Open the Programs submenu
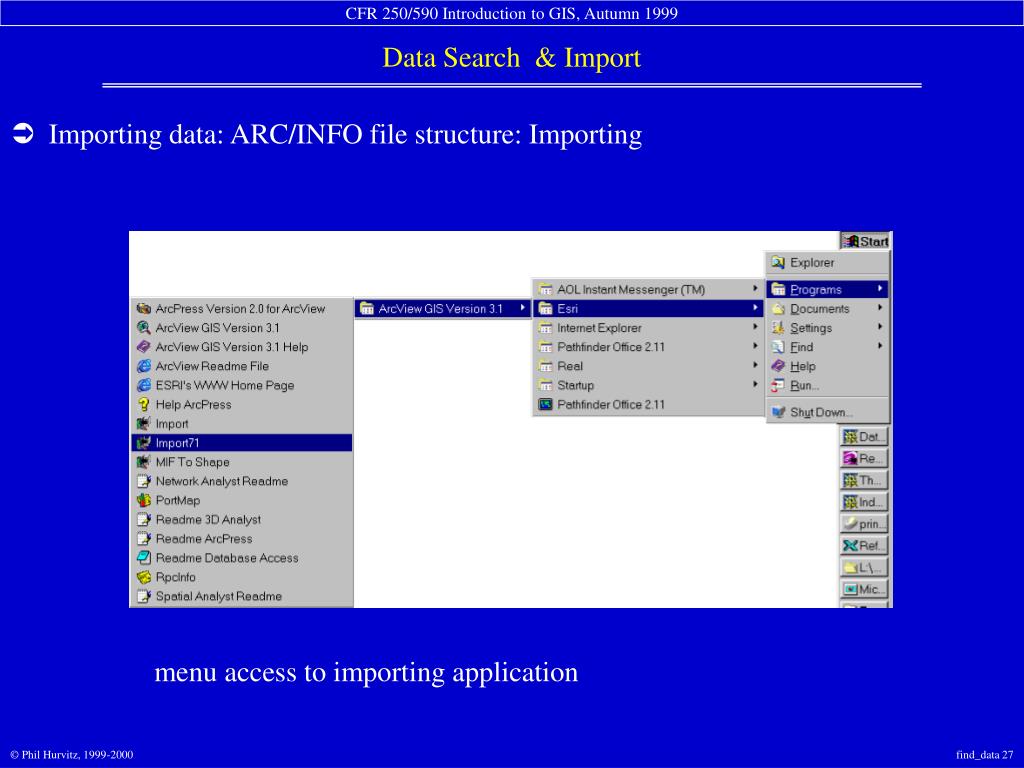Image resolution: width=1024 pixels, height=768 pixels. [x=827, y=289]
